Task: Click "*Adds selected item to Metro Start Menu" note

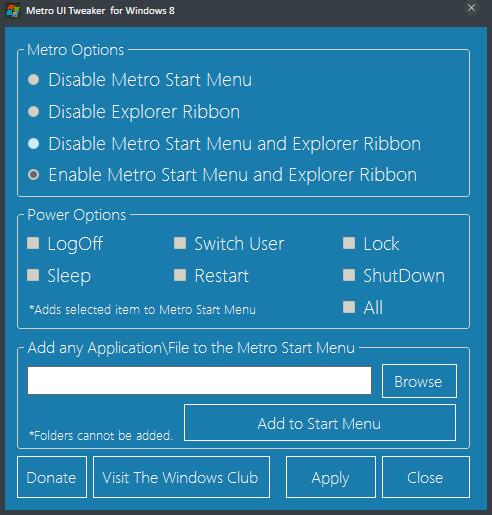Action: [x=142, y=310]
